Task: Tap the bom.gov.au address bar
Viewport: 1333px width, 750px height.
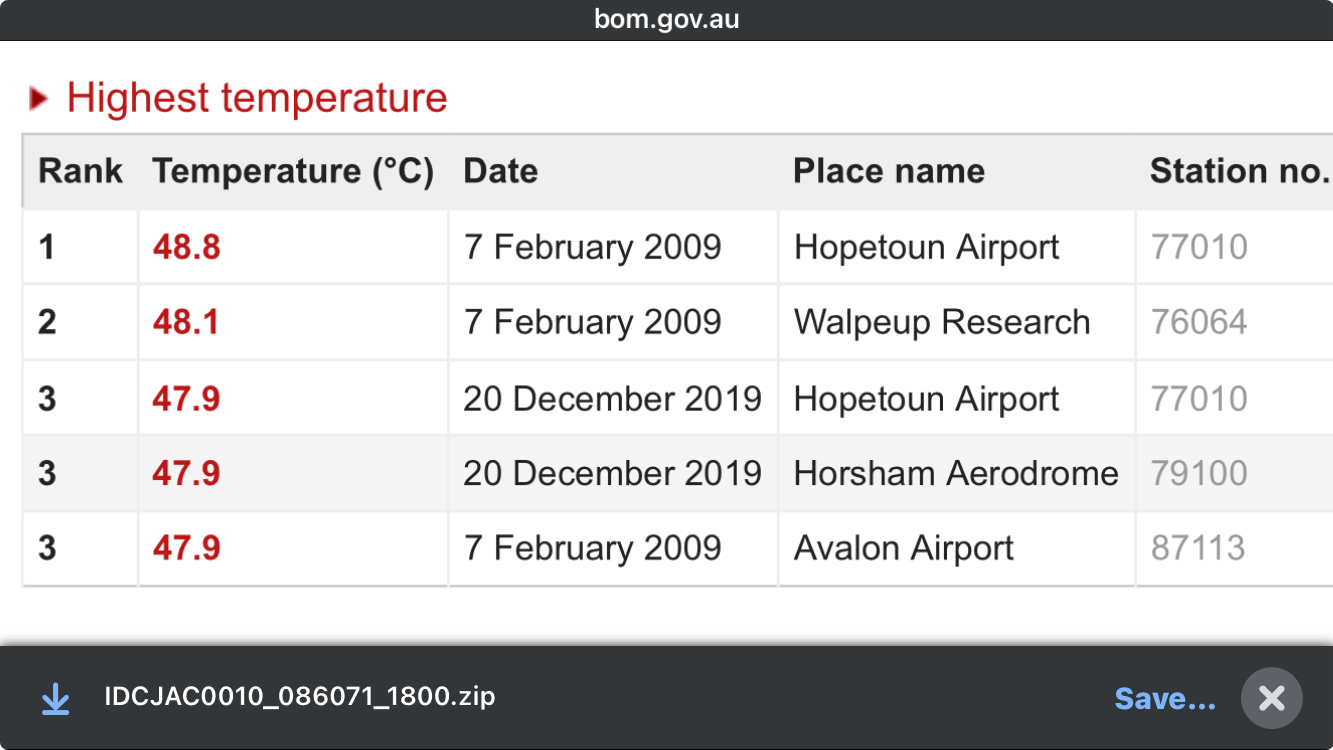Action: (x=666, y=19)
